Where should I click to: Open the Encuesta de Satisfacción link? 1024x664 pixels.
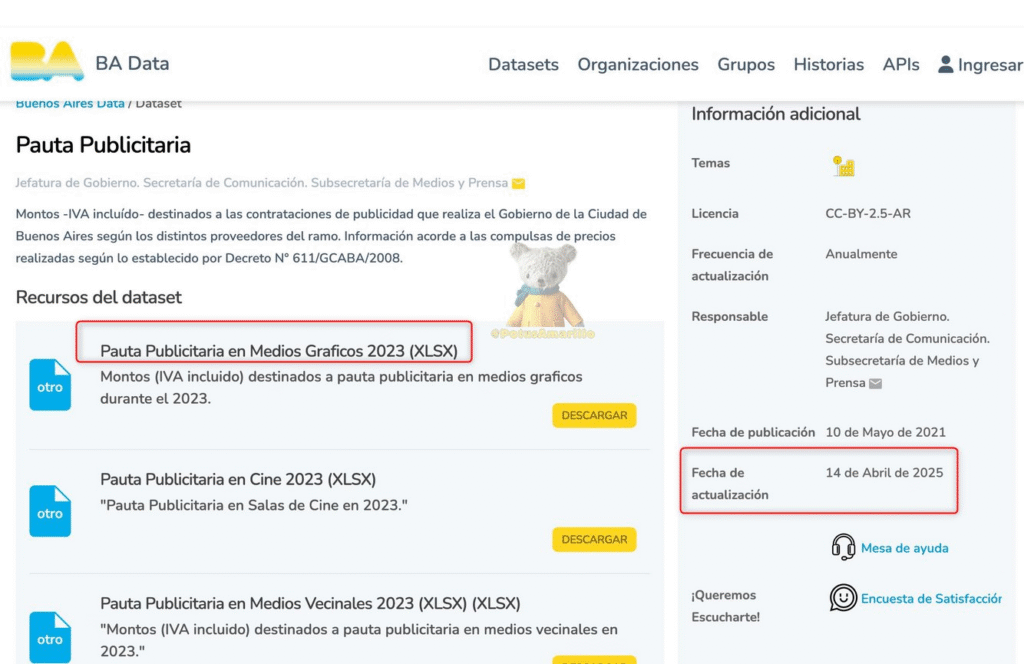pyautogui.click(x=931, y=599)
